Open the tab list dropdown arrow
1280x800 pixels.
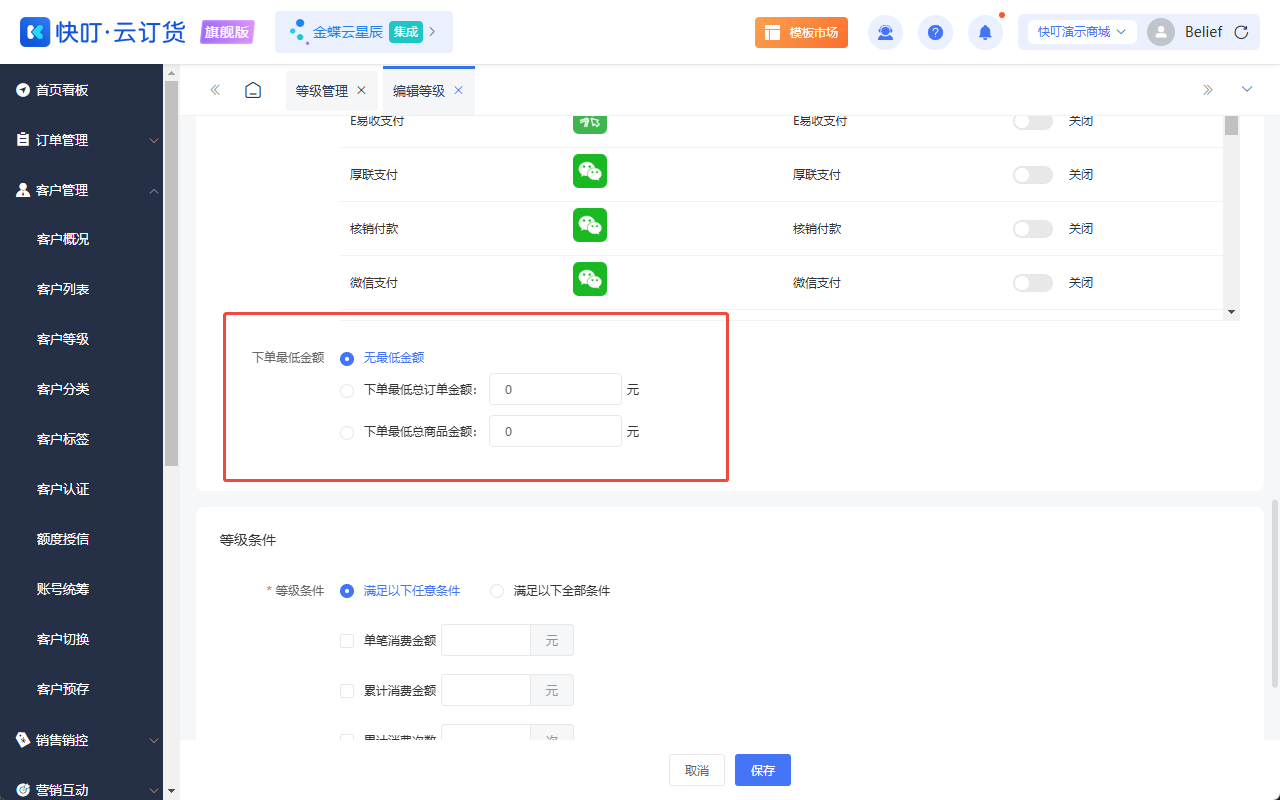1247,90
